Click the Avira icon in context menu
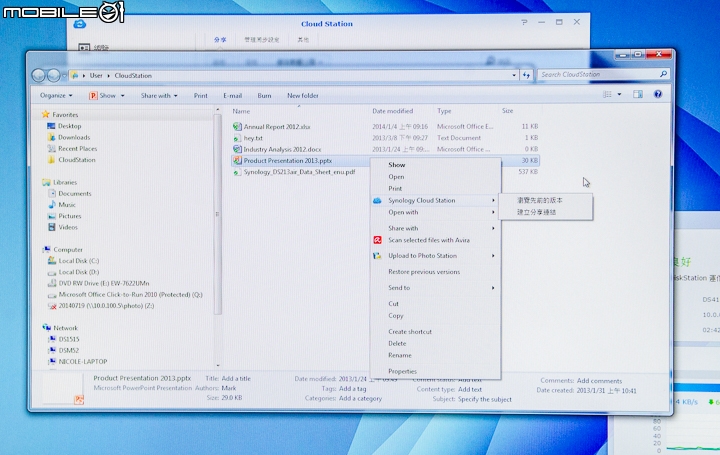 point(377,240)
